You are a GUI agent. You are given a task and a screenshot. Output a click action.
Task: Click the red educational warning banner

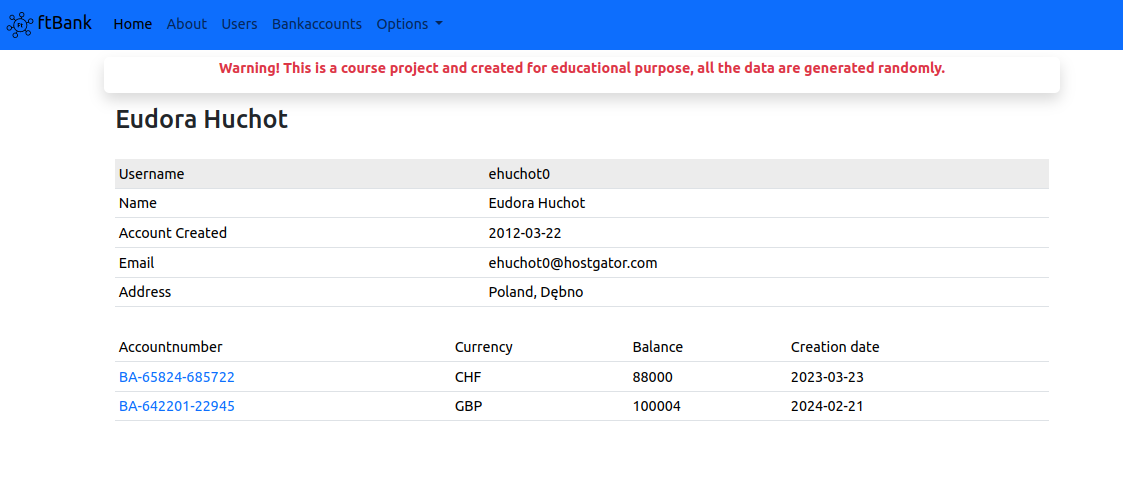point(581,68)
